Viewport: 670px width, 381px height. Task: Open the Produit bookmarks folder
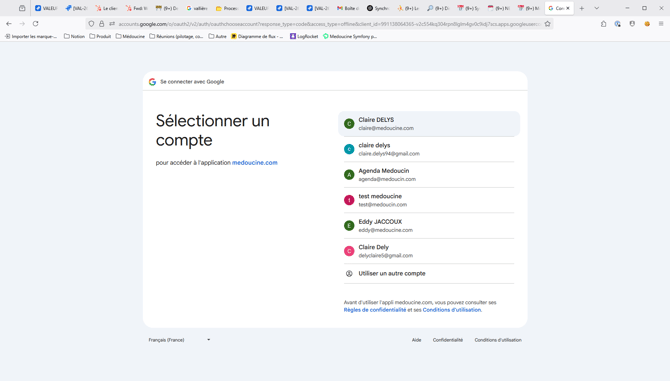click(x=100, y=36)
